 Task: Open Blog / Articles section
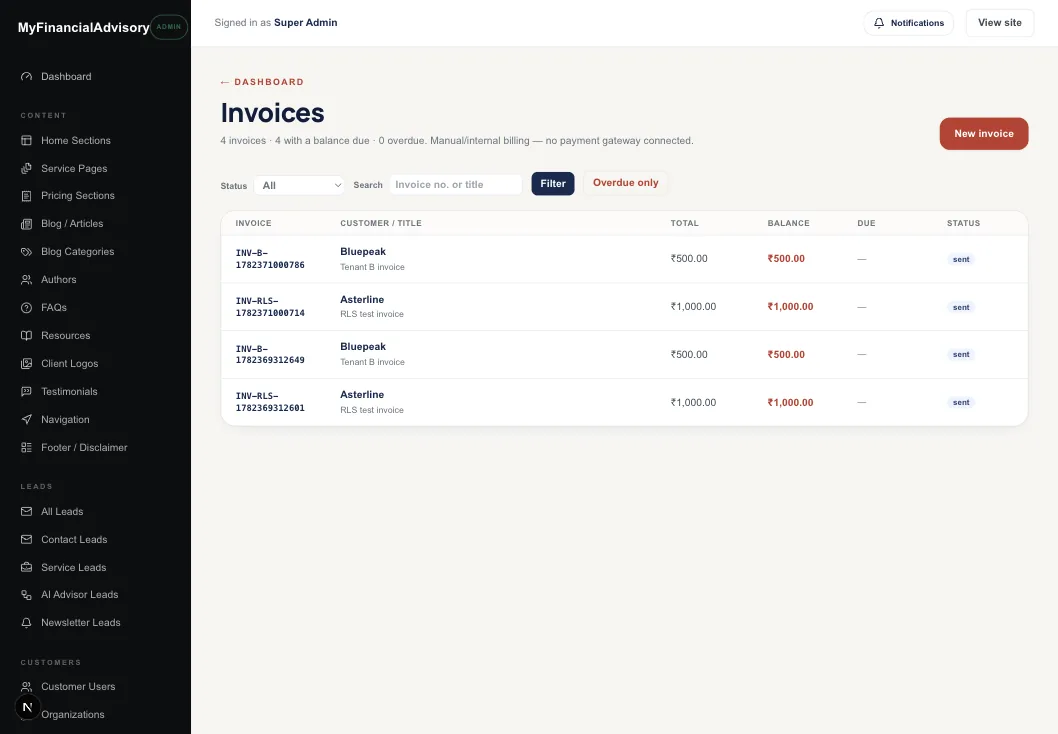(72, 223)
